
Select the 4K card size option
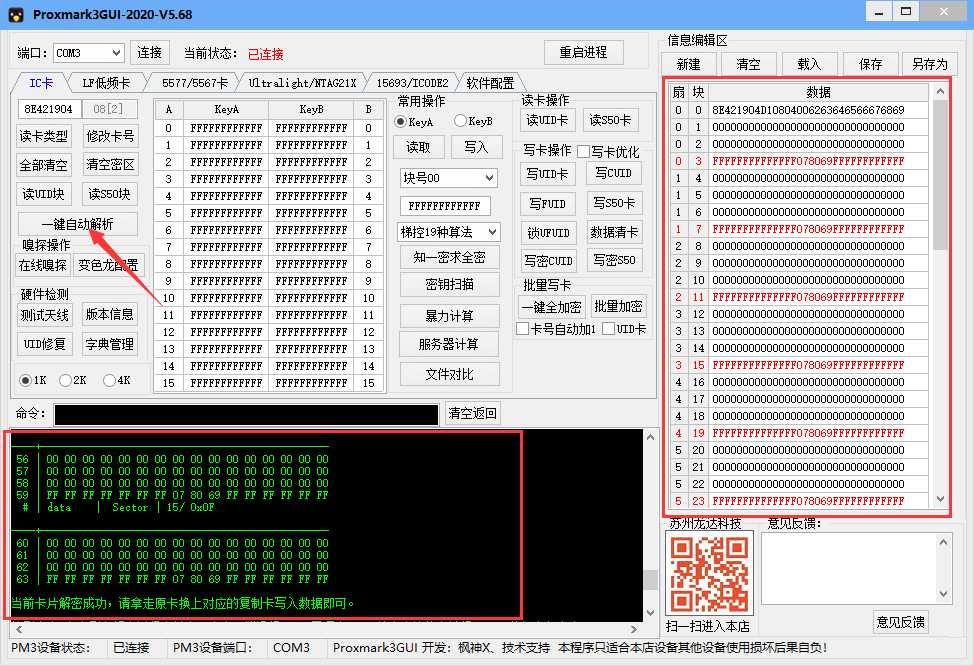click(109, 380)
